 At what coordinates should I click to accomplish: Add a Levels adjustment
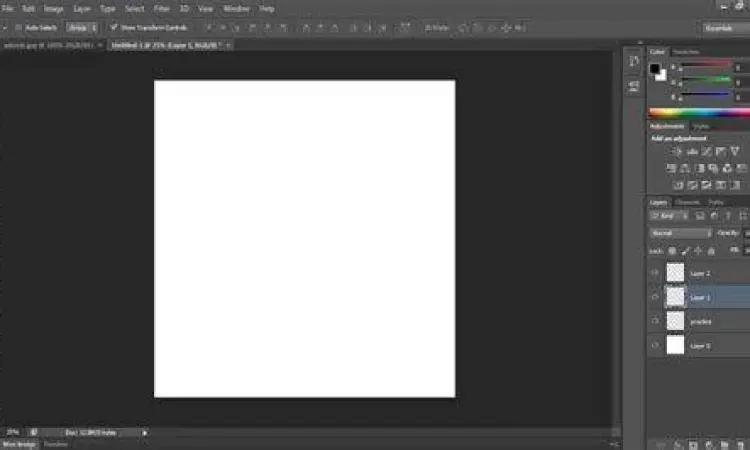[691, 151]
